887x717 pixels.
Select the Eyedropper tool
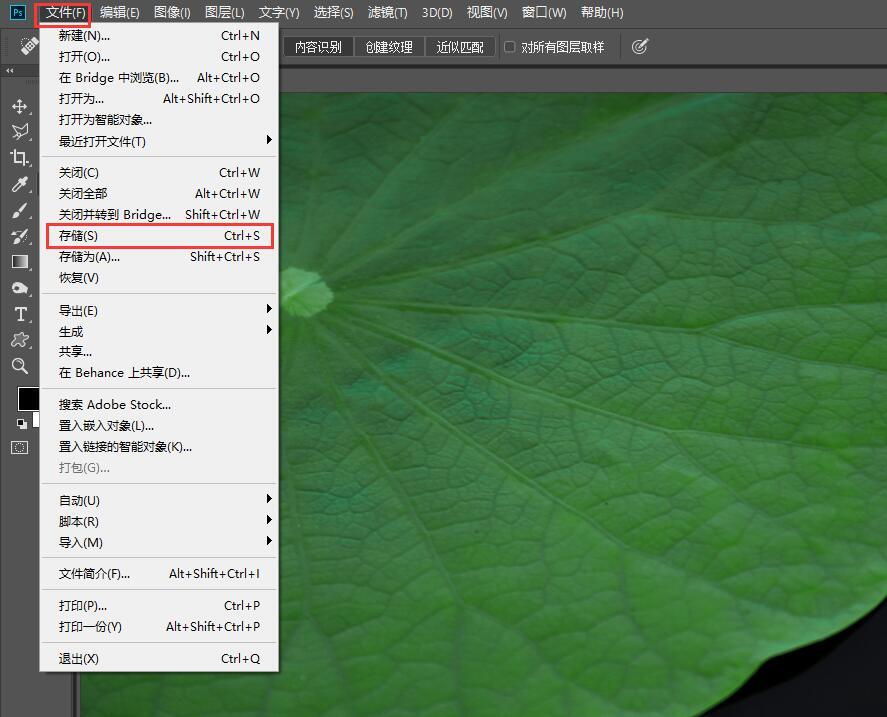click(19, 184)
